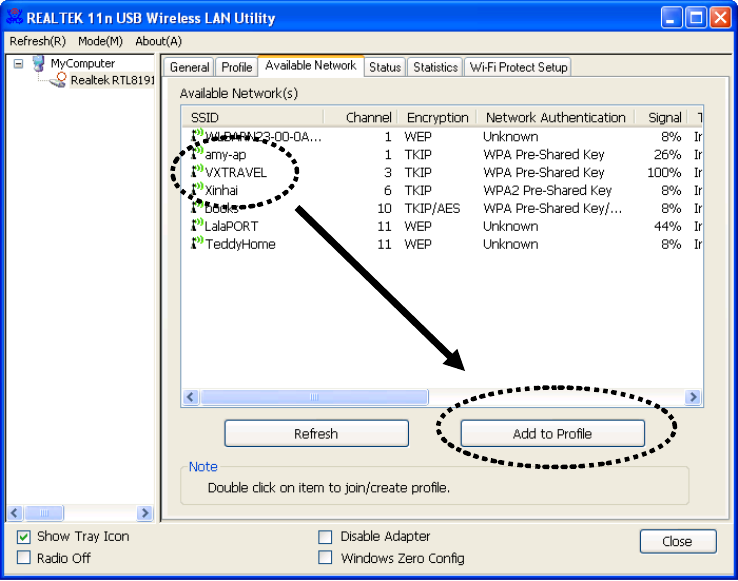738x581 pixels.
Task: Open the Mode(M) menu
Action: pos(100,41)
